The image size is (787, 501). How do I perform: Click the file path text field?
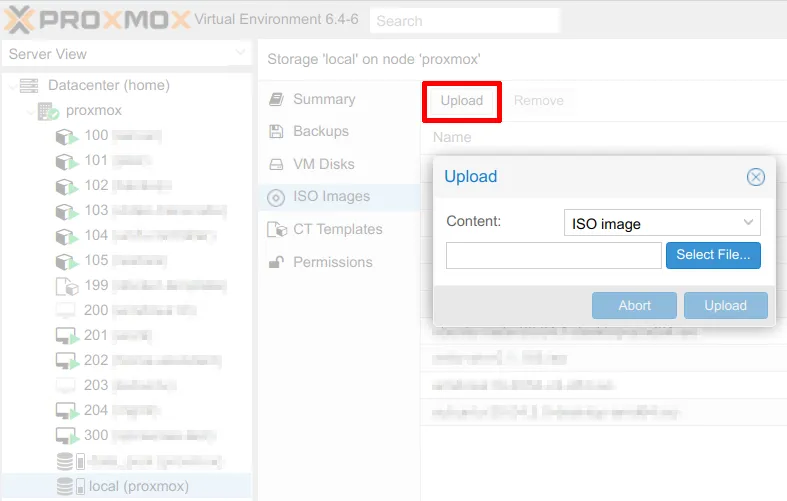(553, 255)
